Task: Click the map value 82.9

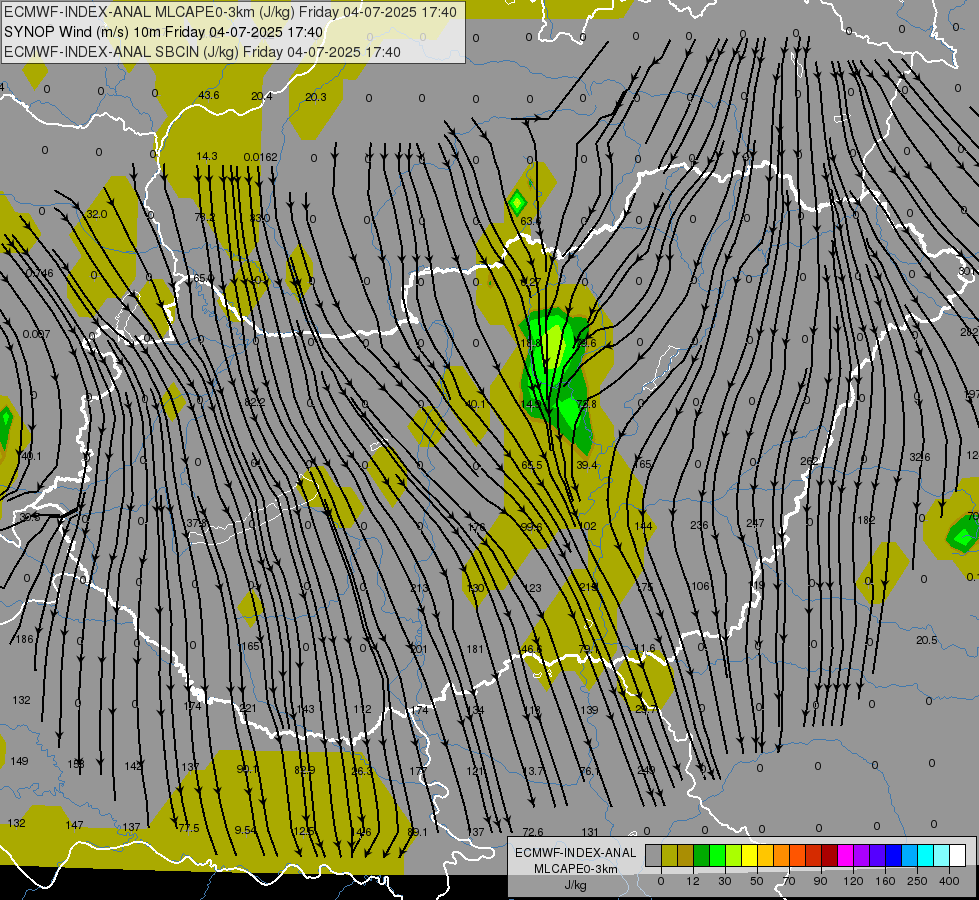Action: tap(305, 770)
